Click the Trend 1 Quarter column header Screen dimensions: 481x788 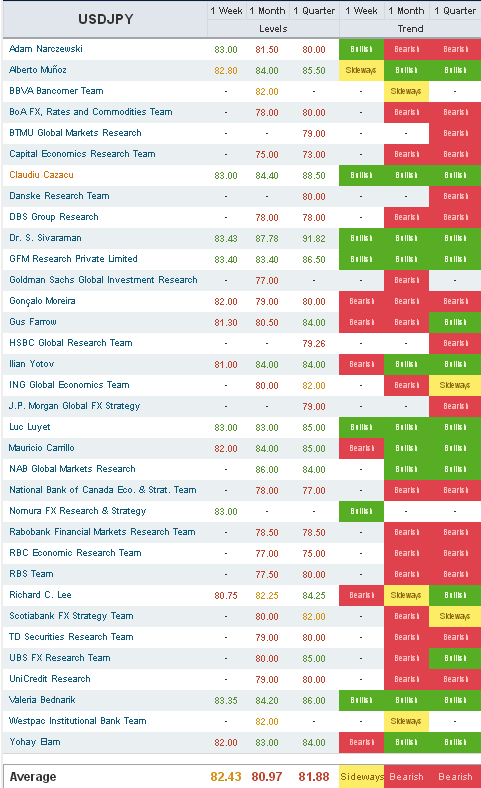455,11
